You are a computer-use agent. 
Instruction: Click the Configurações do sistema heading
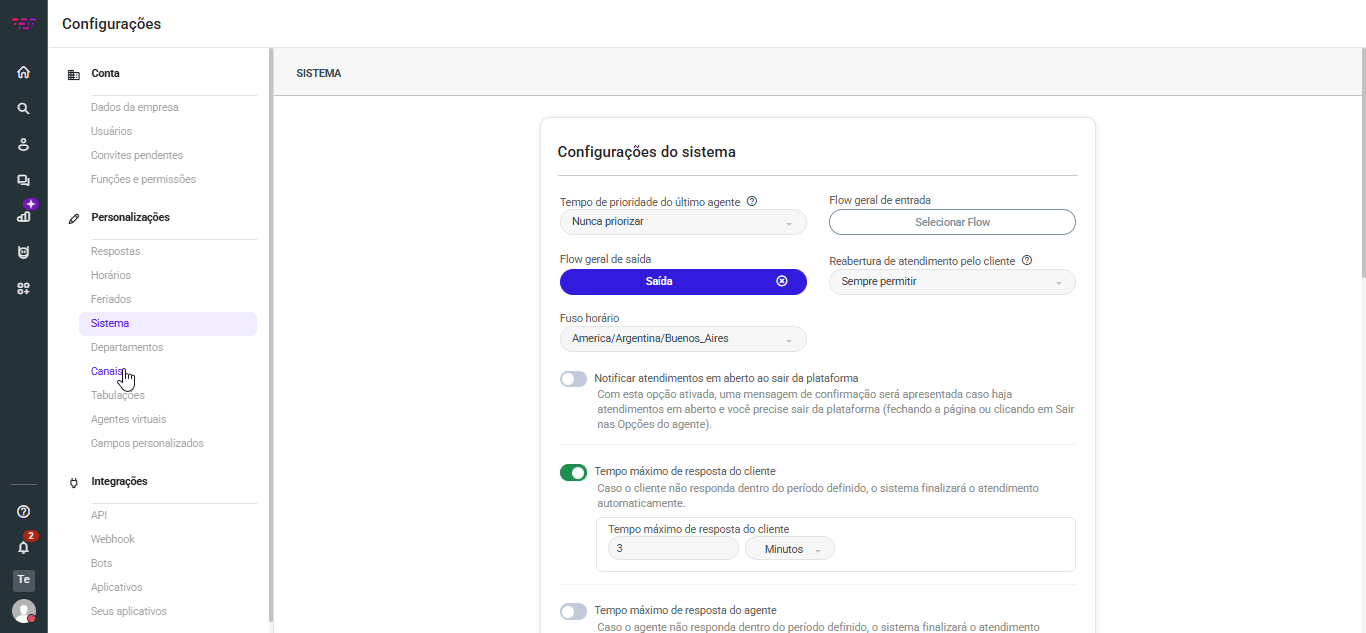tap(646, 152)
